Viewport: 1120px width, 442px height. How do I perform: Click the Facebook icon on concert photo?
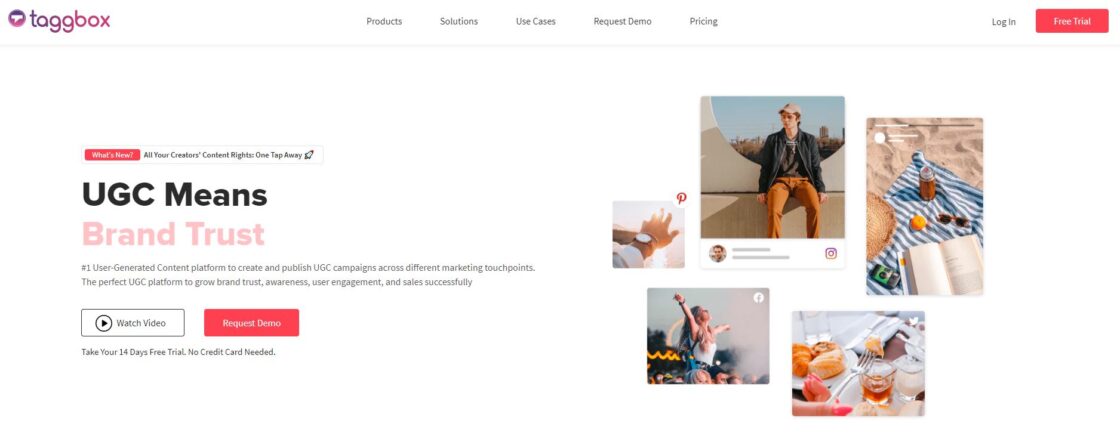tap(759, 298)
